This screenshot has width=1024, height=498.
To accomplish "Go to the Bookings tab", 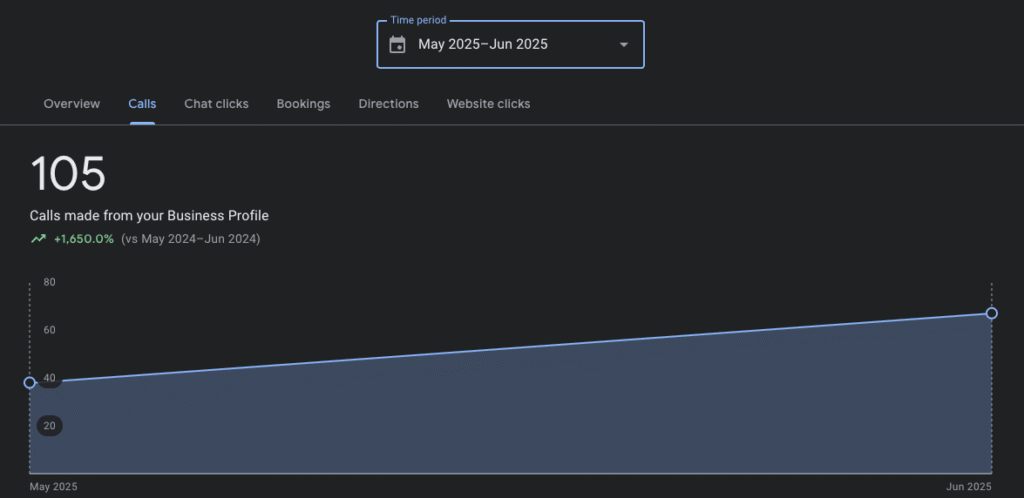I will coord(303,104).
